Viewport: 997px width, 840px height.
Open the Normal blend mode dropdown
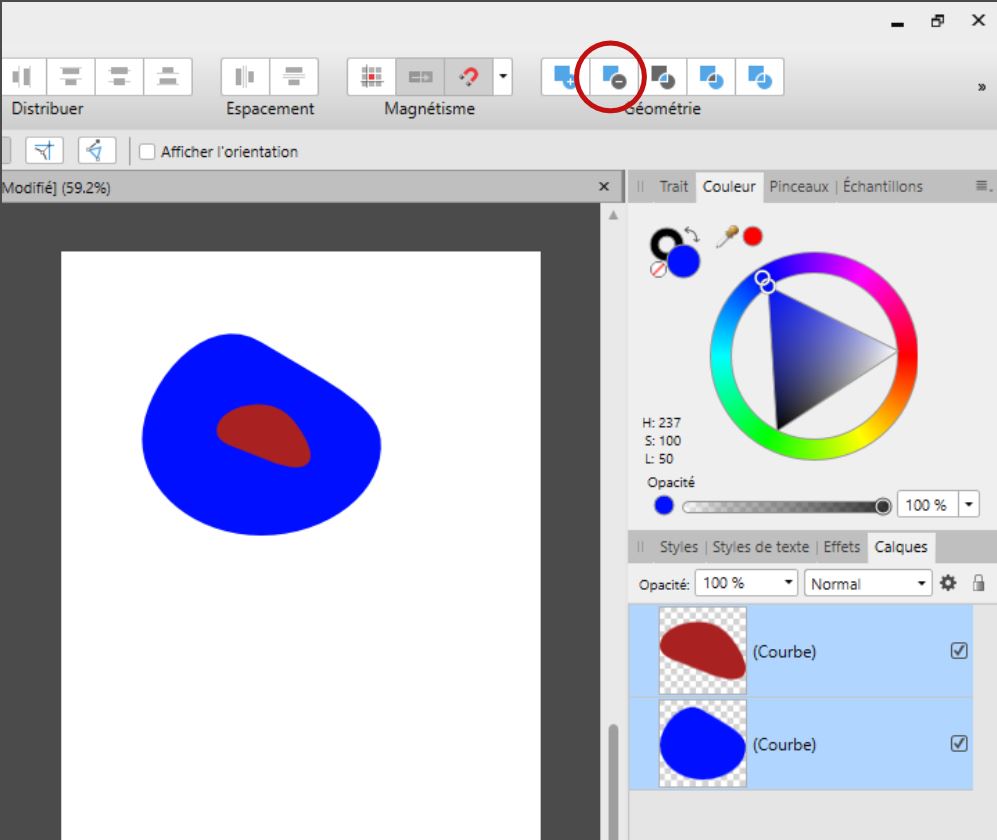(868, 584)
